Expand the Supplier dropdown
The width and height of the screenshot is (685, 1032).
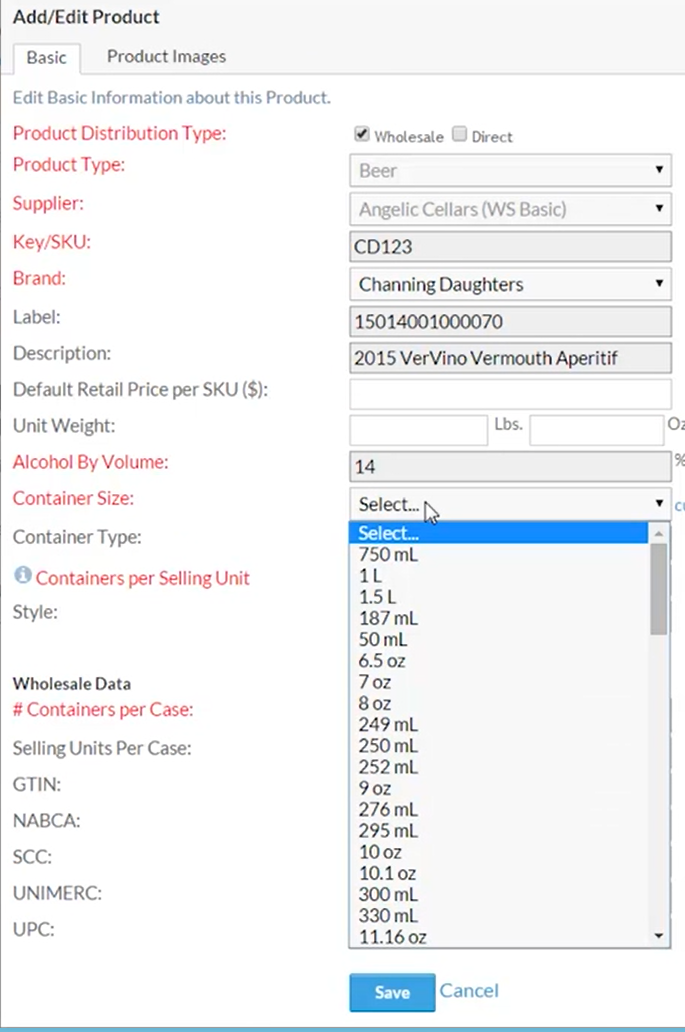tap(510, 209)
